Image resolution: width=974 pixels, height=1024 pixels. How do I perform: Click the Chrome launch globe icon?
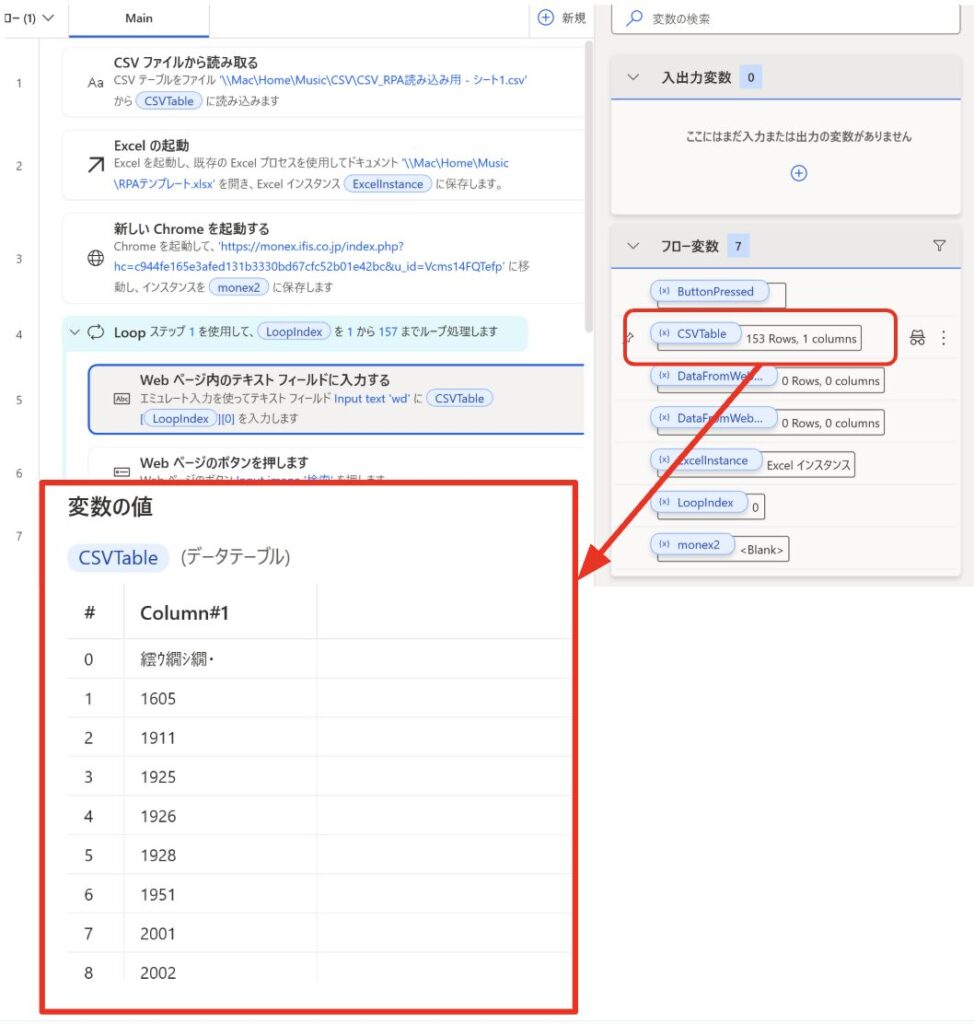(96, 258)
